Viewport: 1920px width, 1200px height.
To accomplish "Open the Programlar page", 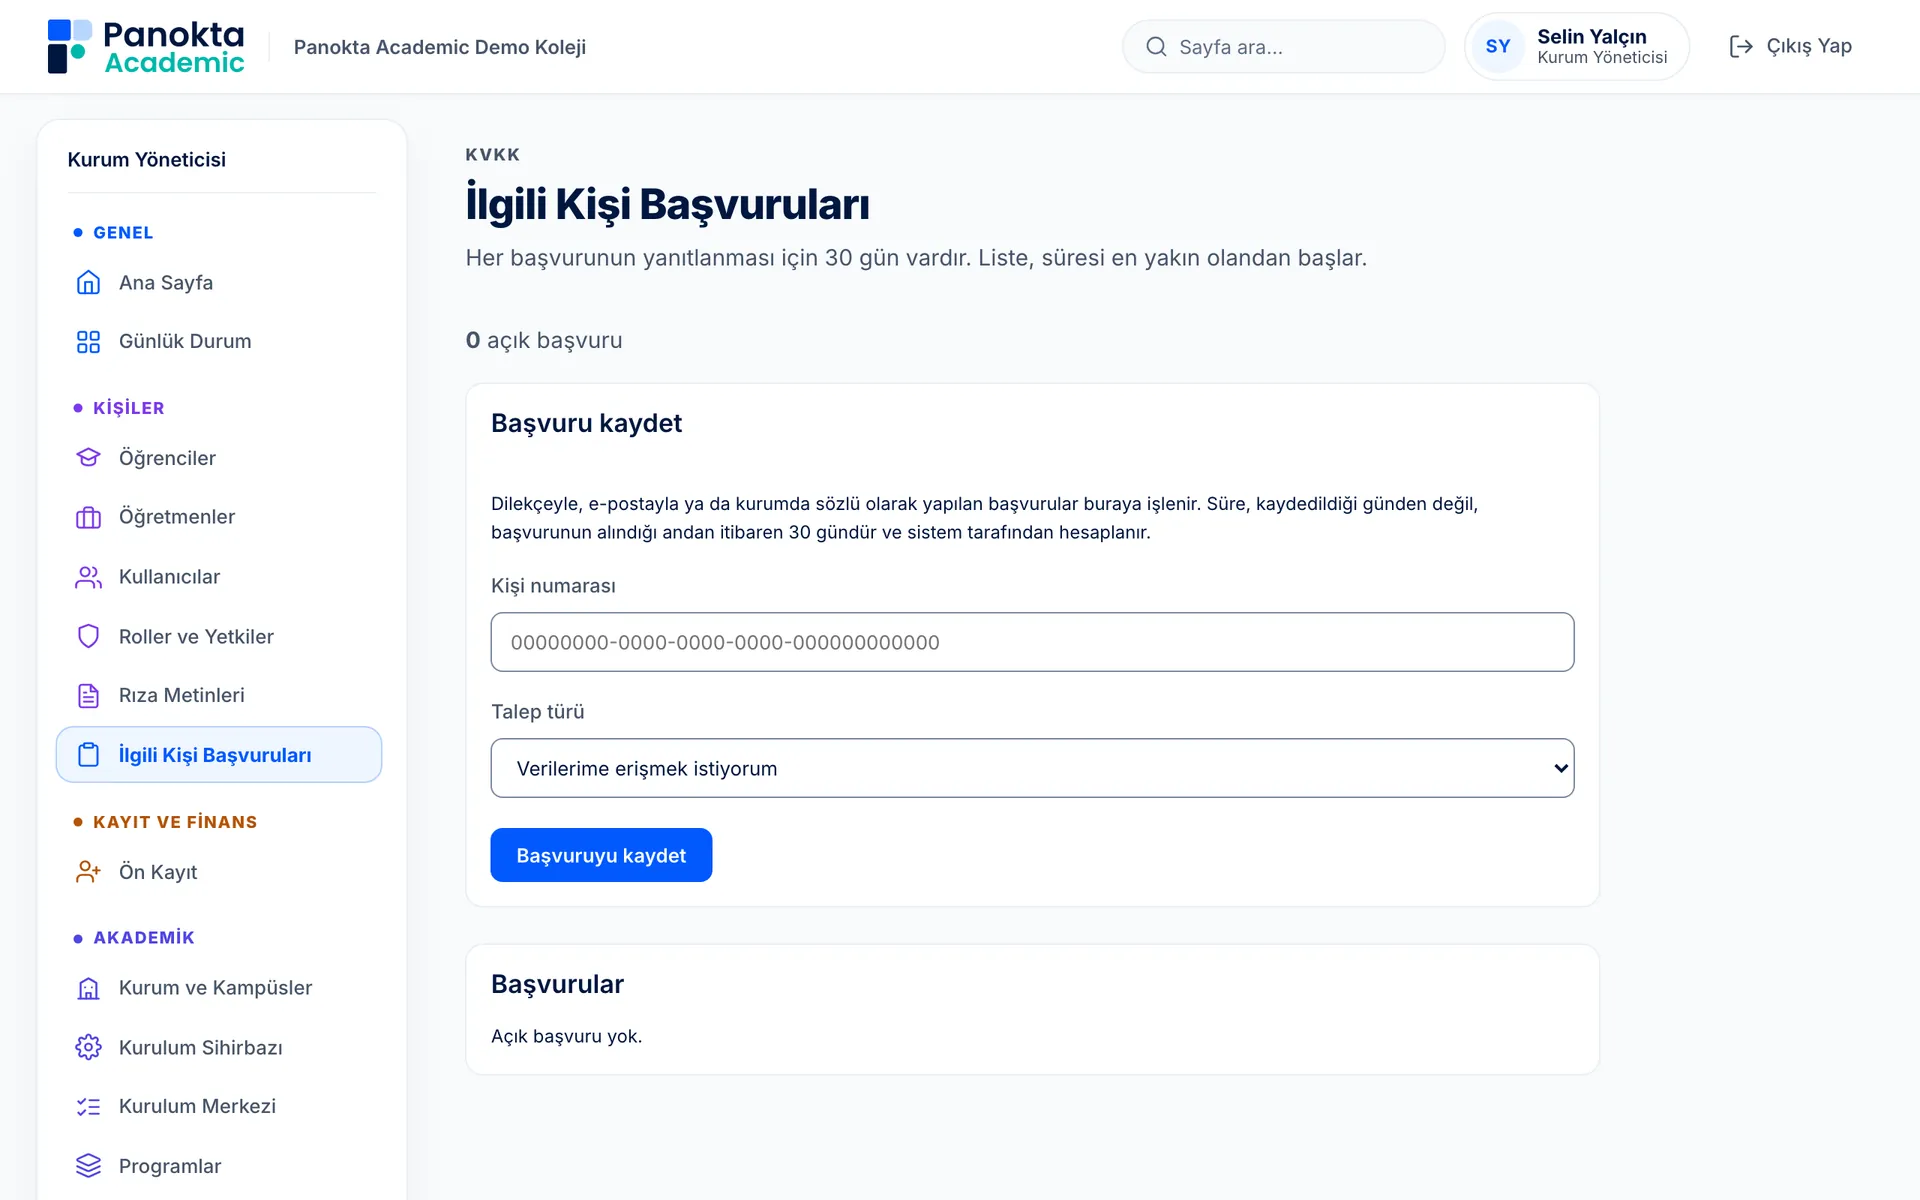I will 219,1166.
